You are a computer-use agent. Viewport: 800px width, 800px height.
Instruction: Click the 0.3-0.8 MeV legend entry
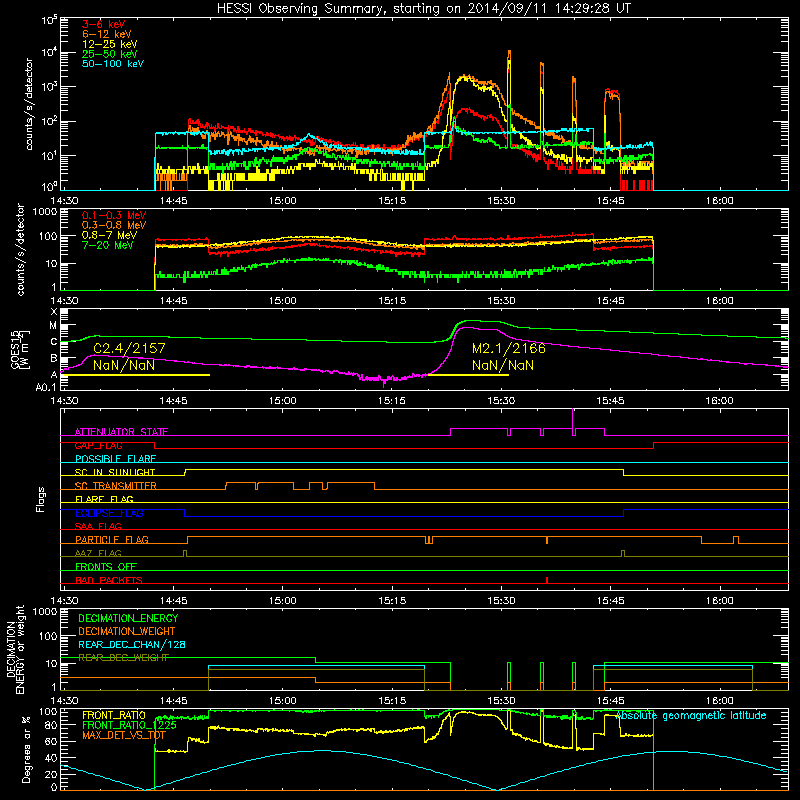(x=114, y=225)
